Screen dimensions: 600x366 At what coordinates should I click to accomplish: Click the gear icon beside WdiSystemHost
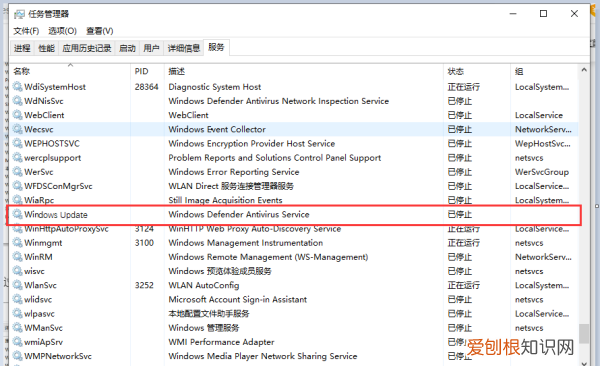click(x=18, y=87)
